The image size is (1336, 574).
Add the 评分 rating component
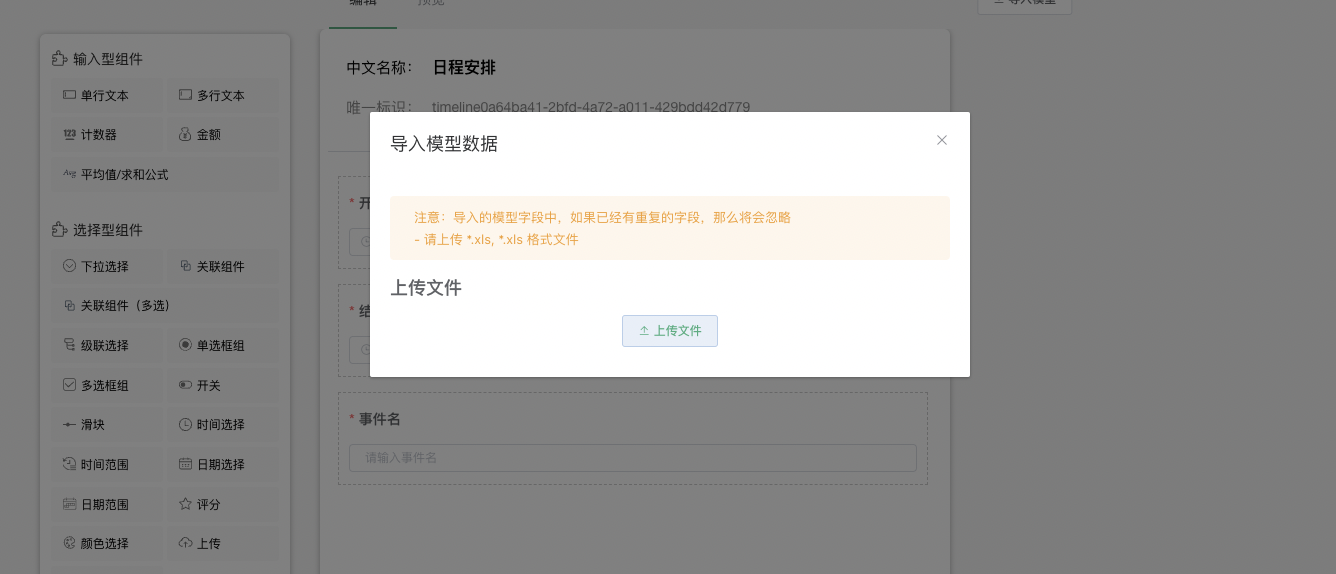222,504
